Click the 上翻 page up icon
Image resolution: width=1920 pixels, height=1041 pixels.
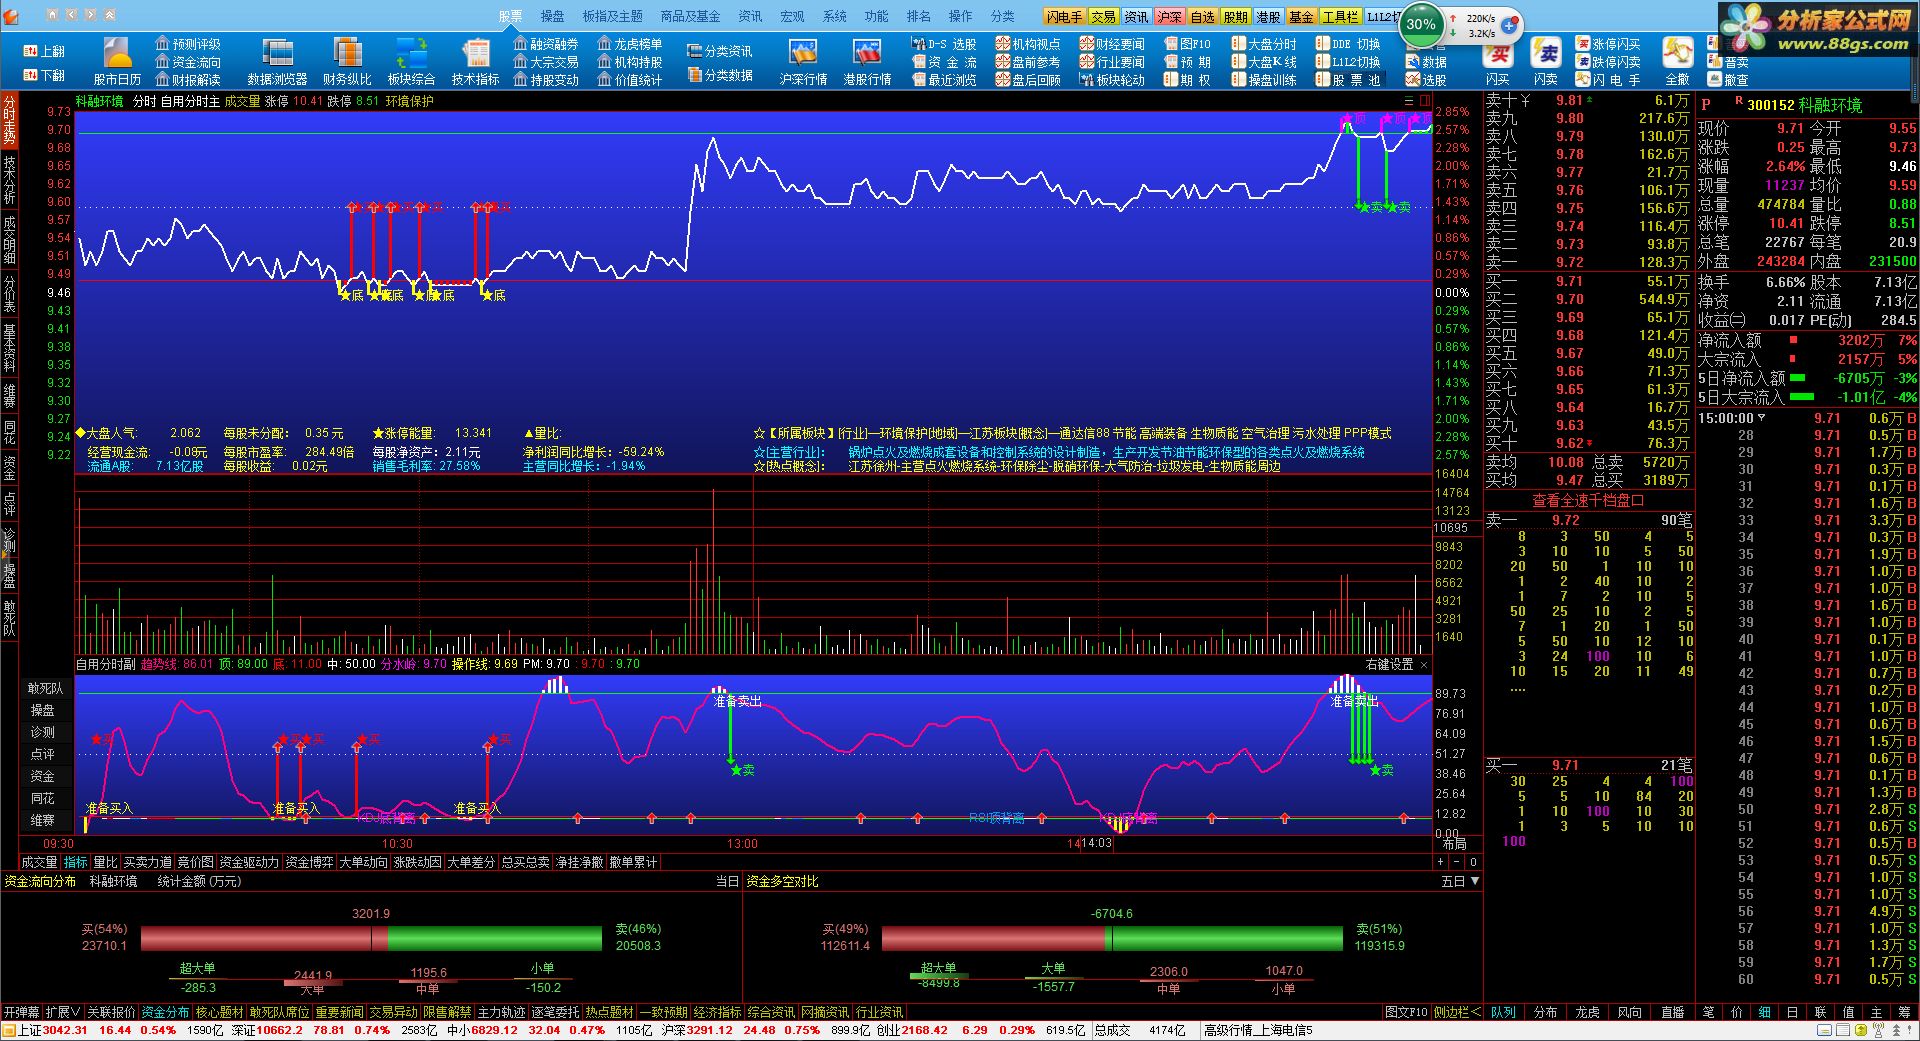(x=44, y=51)
